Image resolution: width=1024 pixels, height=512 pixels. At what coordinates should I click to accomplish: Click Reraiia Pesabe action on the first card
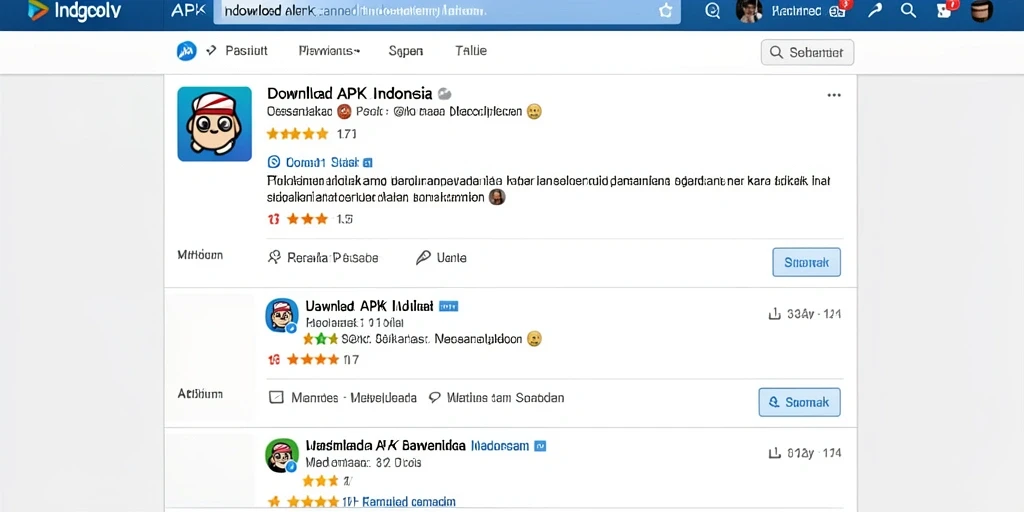tap(323, 258)
